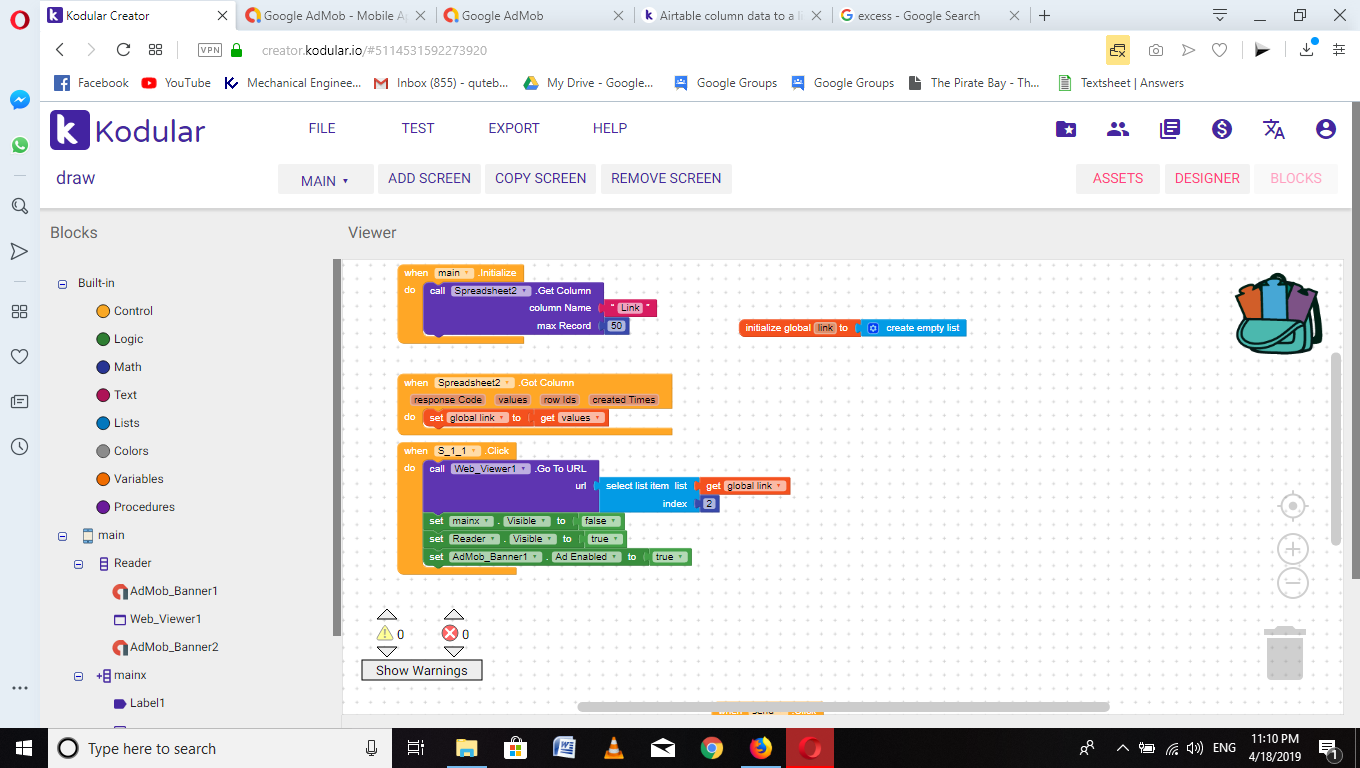Collapse the main screen tree node
The width and height of the screenshot is (1360, 768).
coord(62,536)
